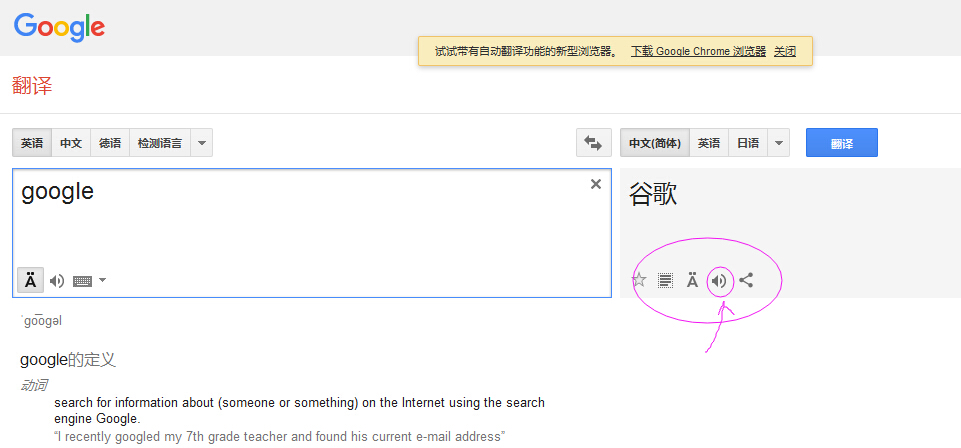This screenshot has width=961, height=448.
Task: Star the translation to save it
Action: 640,281
